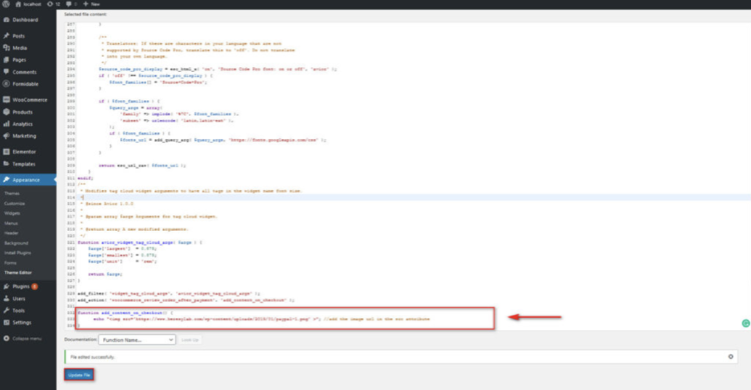Open the WordPress logo menu
751x390 pixels.
pyautogui.click(x=6, y=4)
